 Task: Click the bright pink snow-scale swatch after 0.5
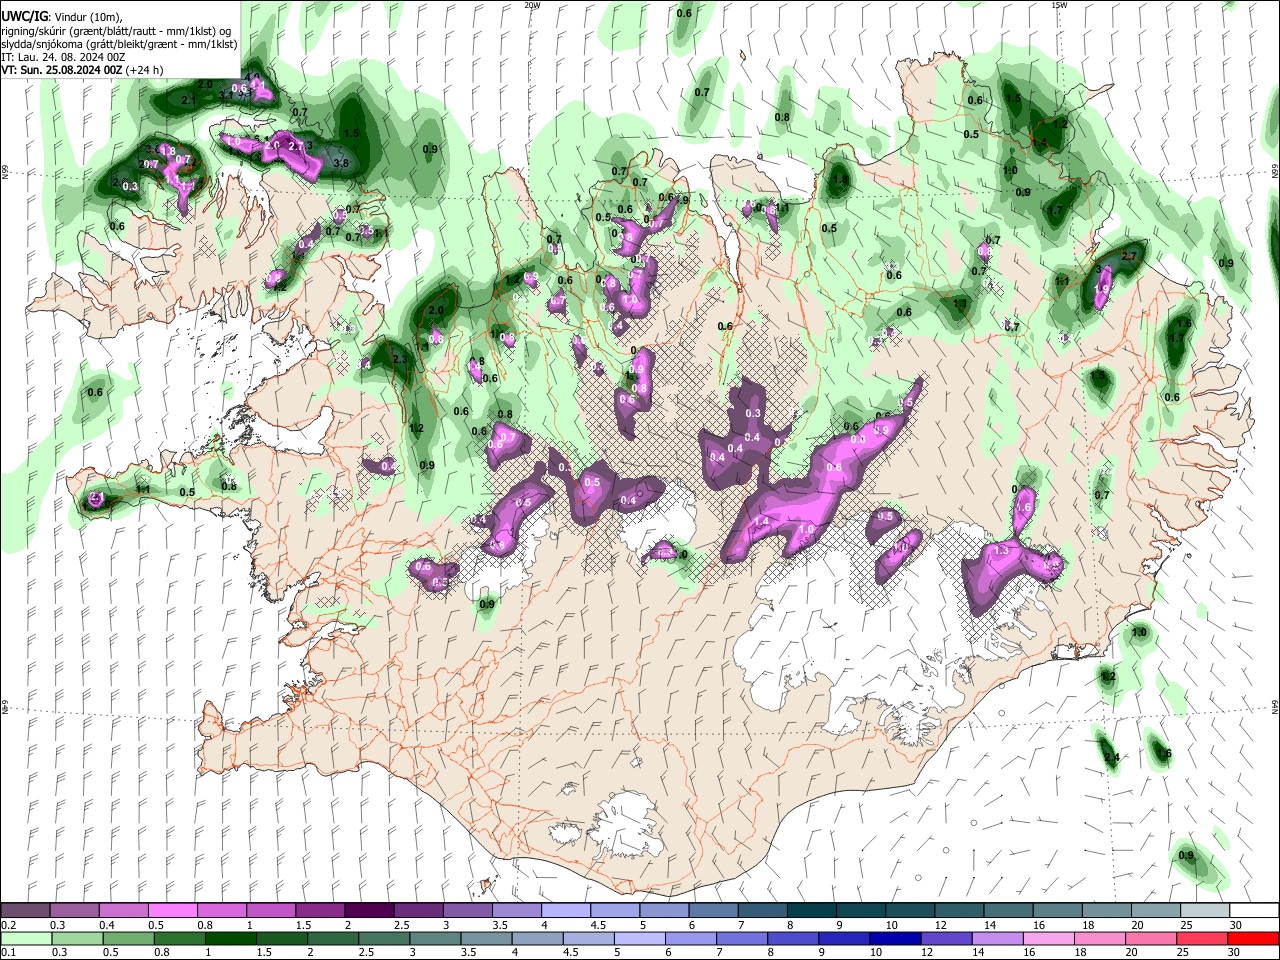[x=173, y=910]
